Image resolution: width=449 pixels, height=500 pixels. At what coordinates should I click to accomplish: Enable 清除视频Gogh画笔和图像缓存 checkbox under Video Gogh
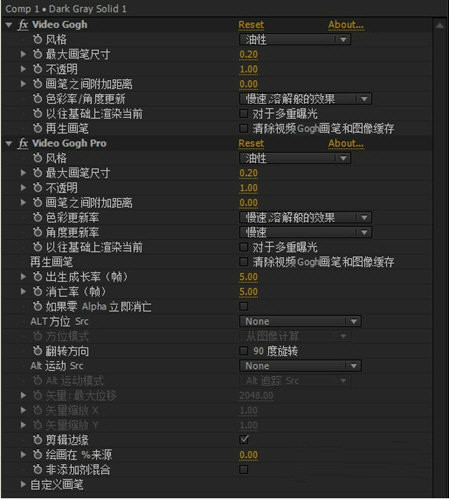coord(244,128)
